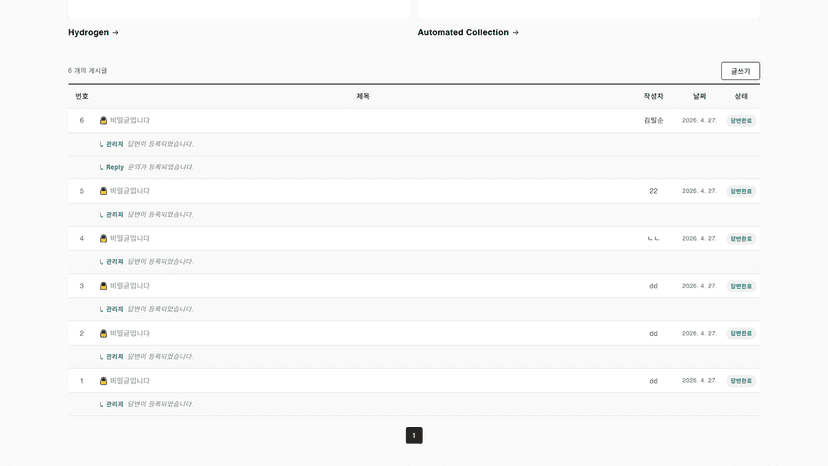
Task: Click the post number 4 cell
Action: pyautogui.click(x=82, y=239)
